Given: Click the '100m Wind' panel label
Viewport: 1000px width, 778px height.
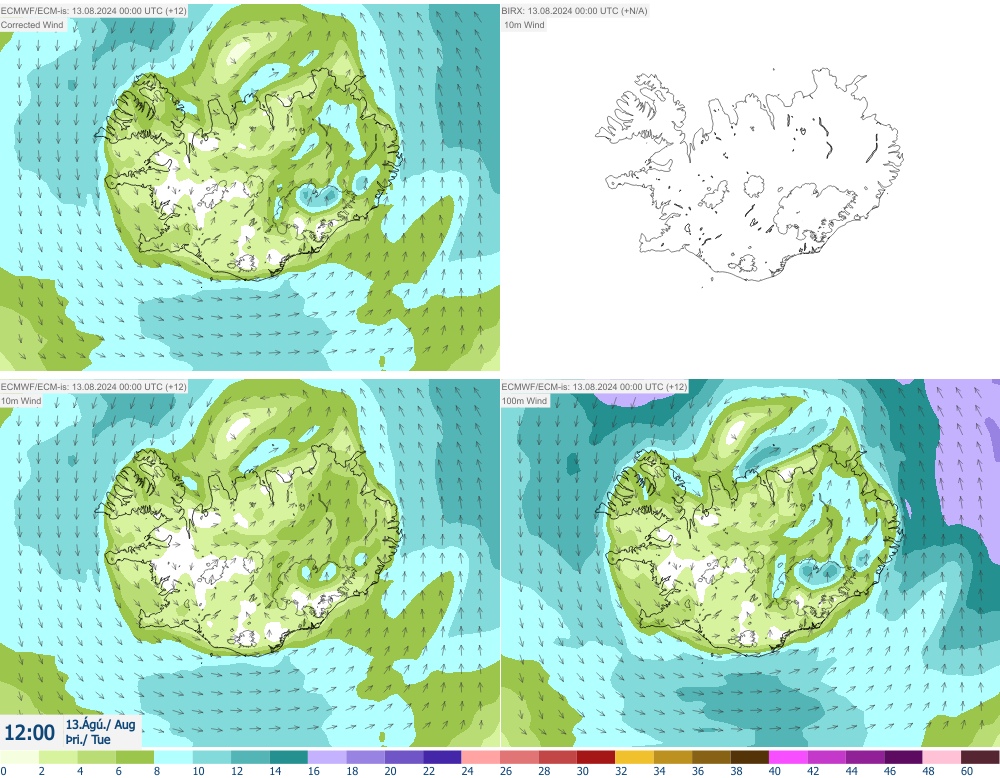Looking at the screenshot, I should tap(526, 401).
